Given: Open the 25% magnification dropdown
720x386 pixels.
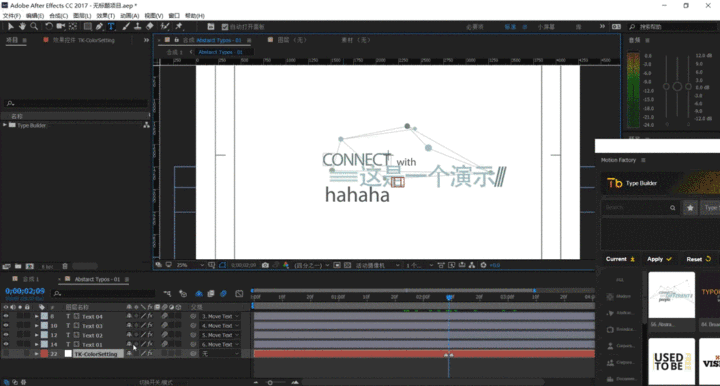Looking at the screenshot, I should click(x=190, y=265).
